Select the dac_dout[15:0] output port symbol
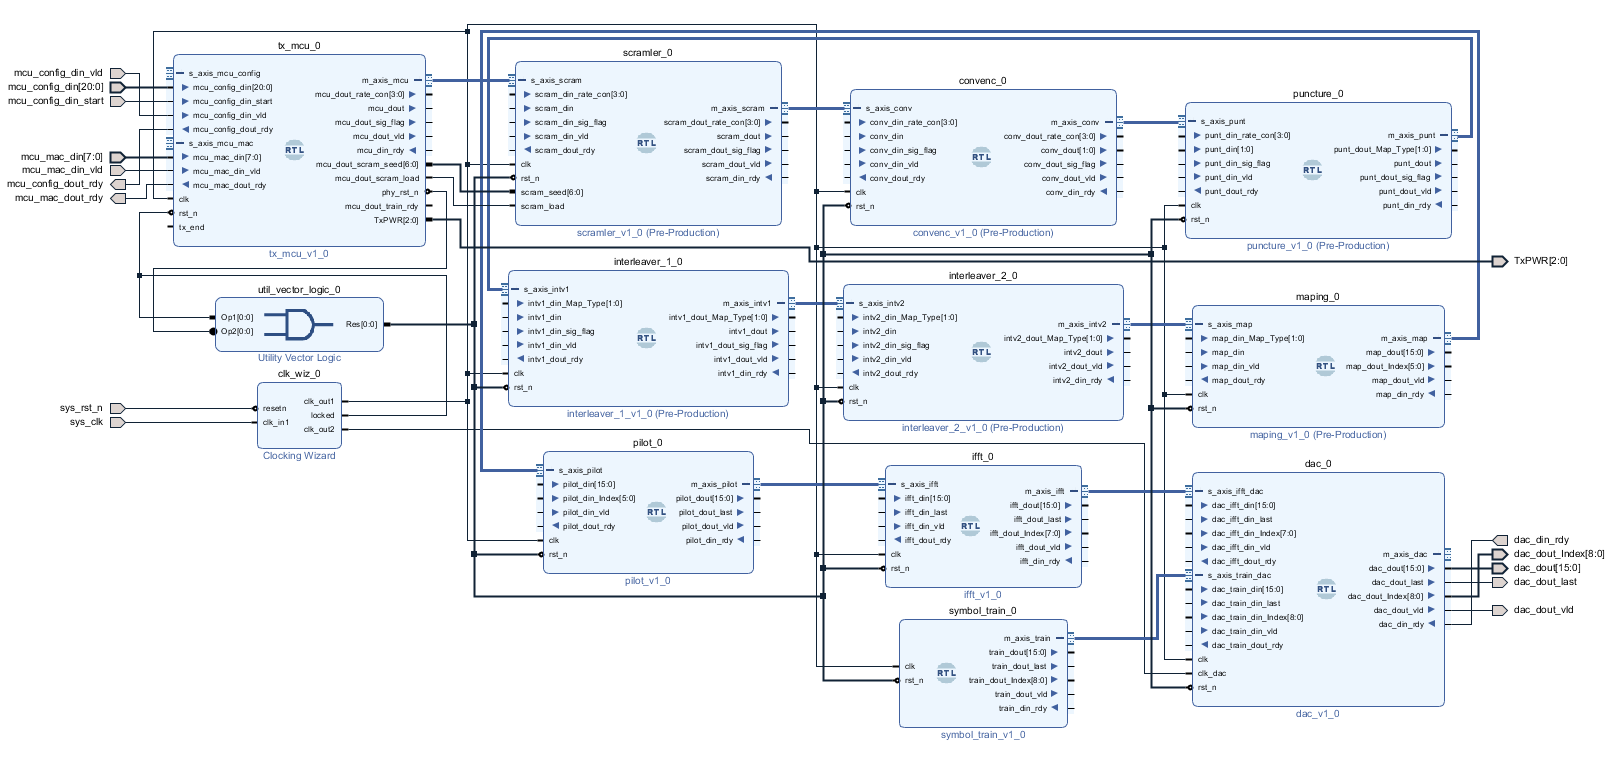This screenshot has height=766, width=1610. click(1499, 568)
